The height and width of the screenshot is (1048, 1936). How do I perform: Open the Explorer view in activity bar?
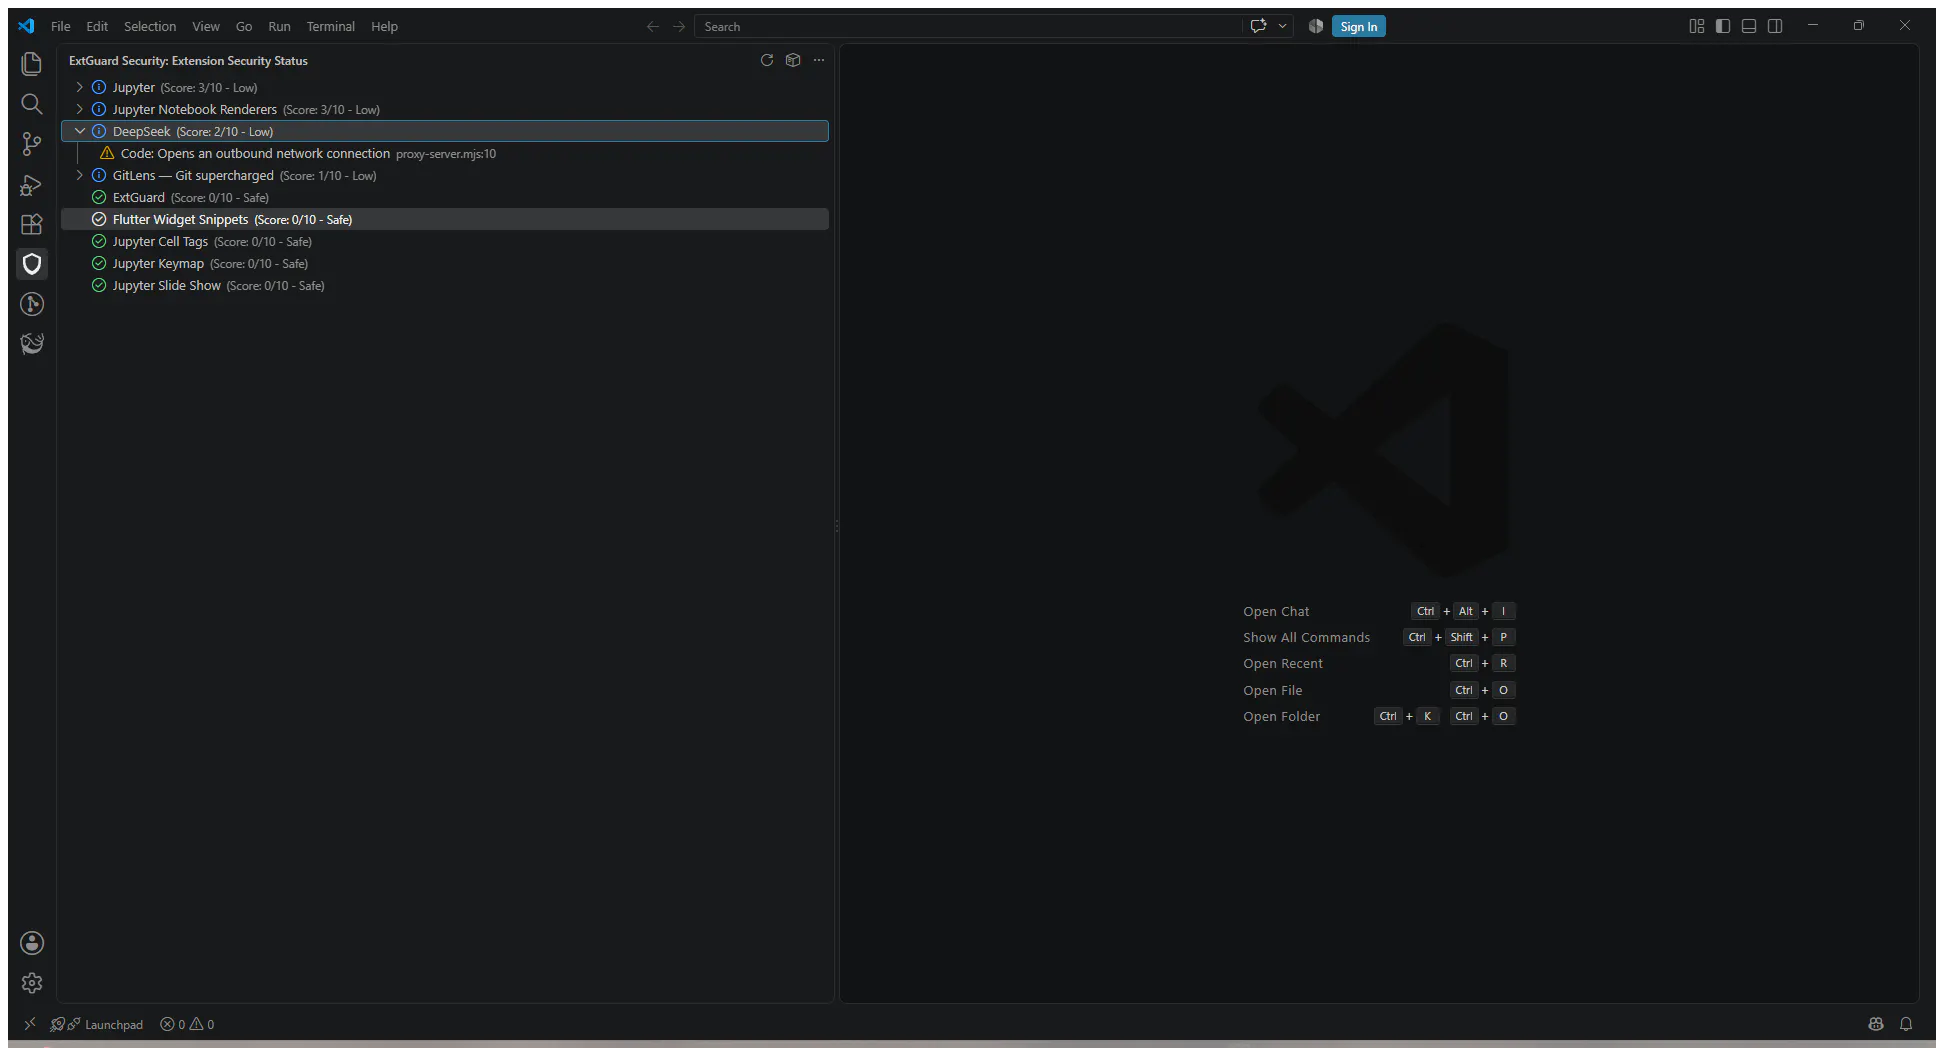32,64
